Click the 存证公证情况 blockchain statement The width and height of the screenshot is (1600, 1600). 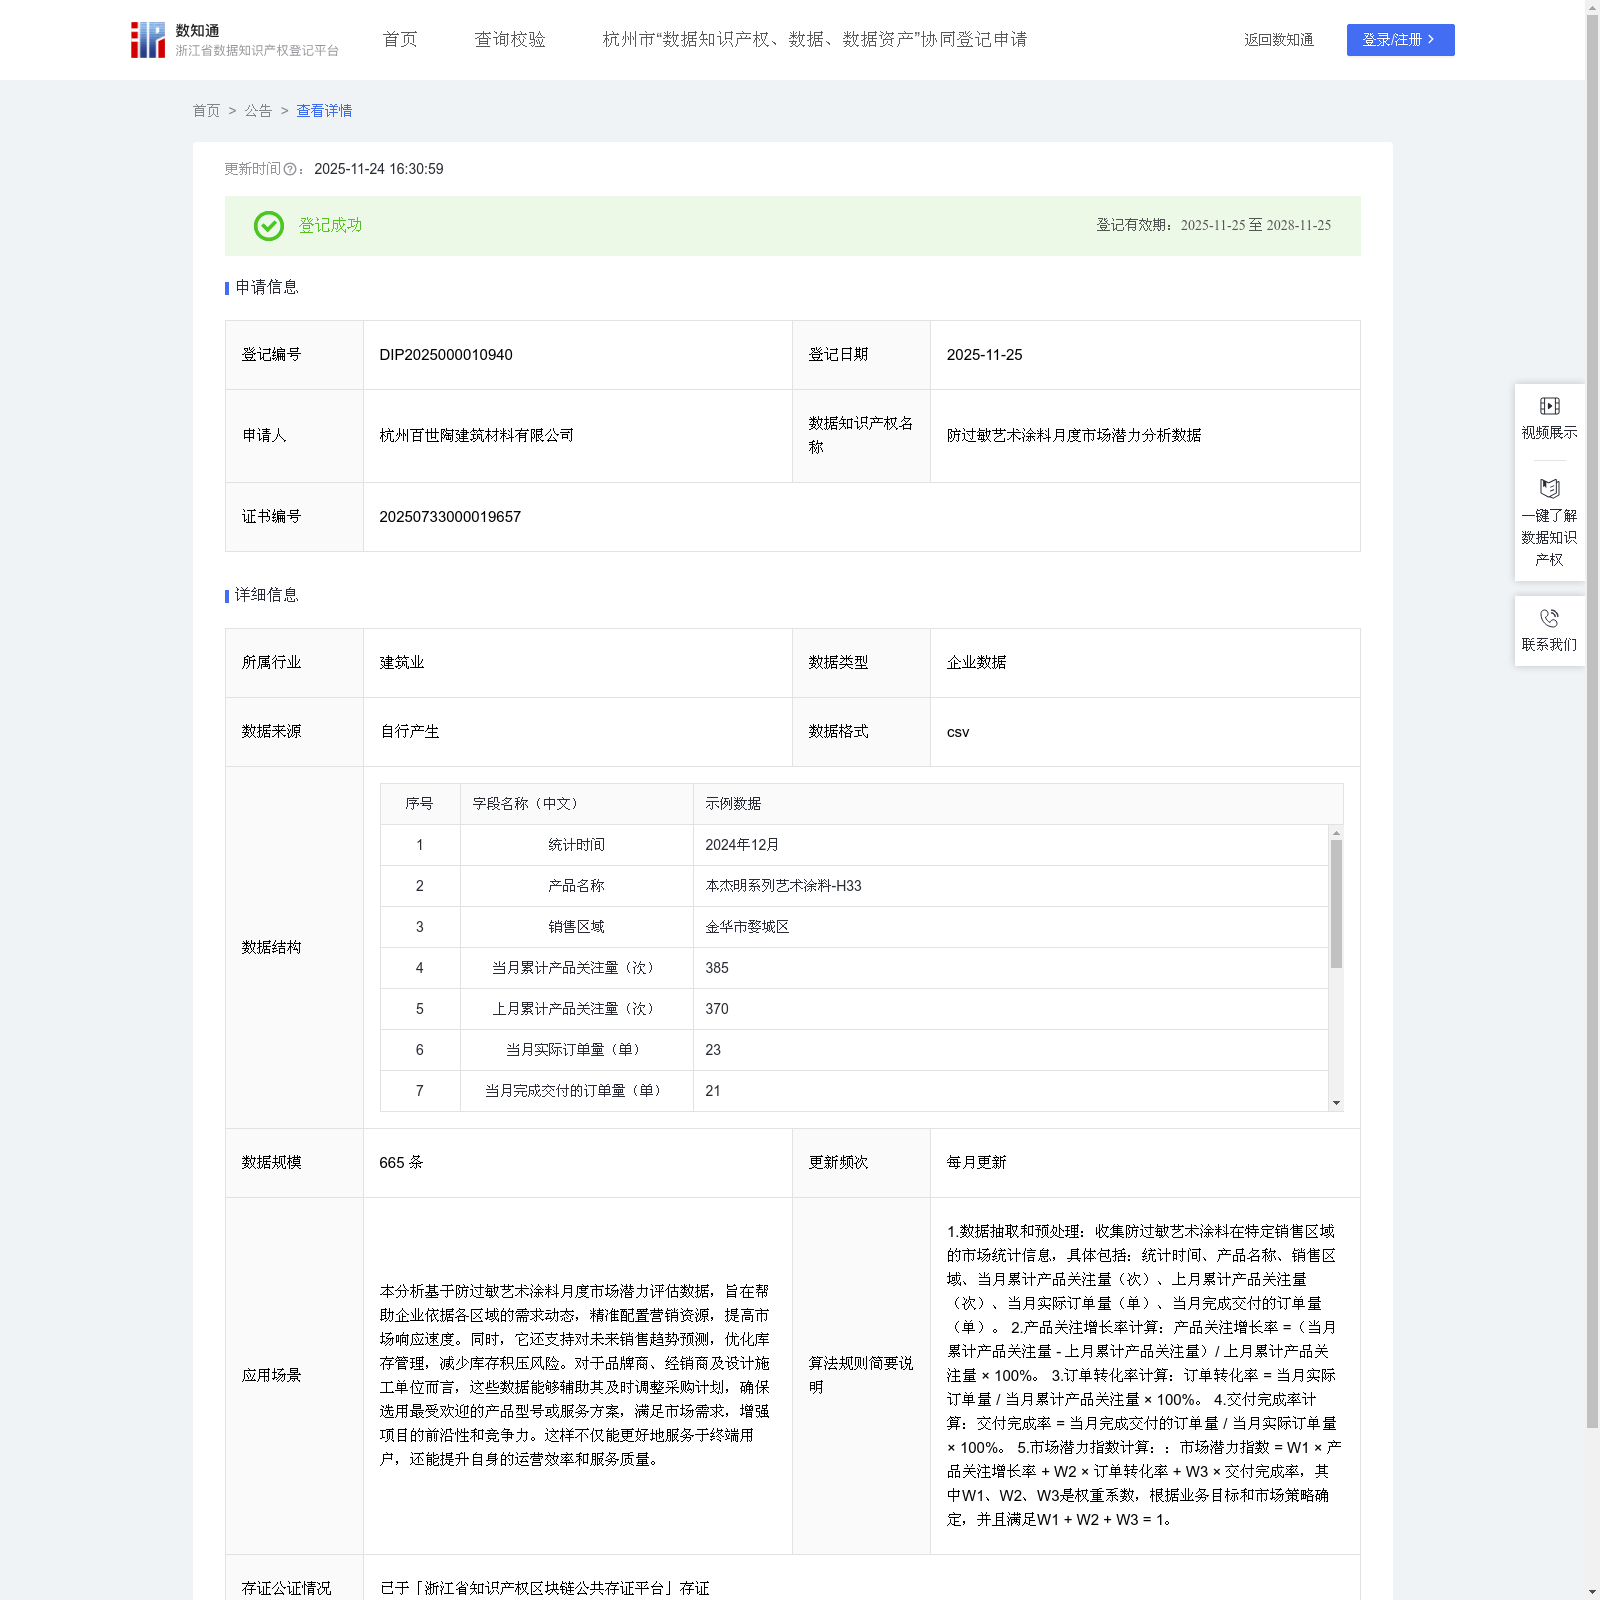[x=544, y=1589]
